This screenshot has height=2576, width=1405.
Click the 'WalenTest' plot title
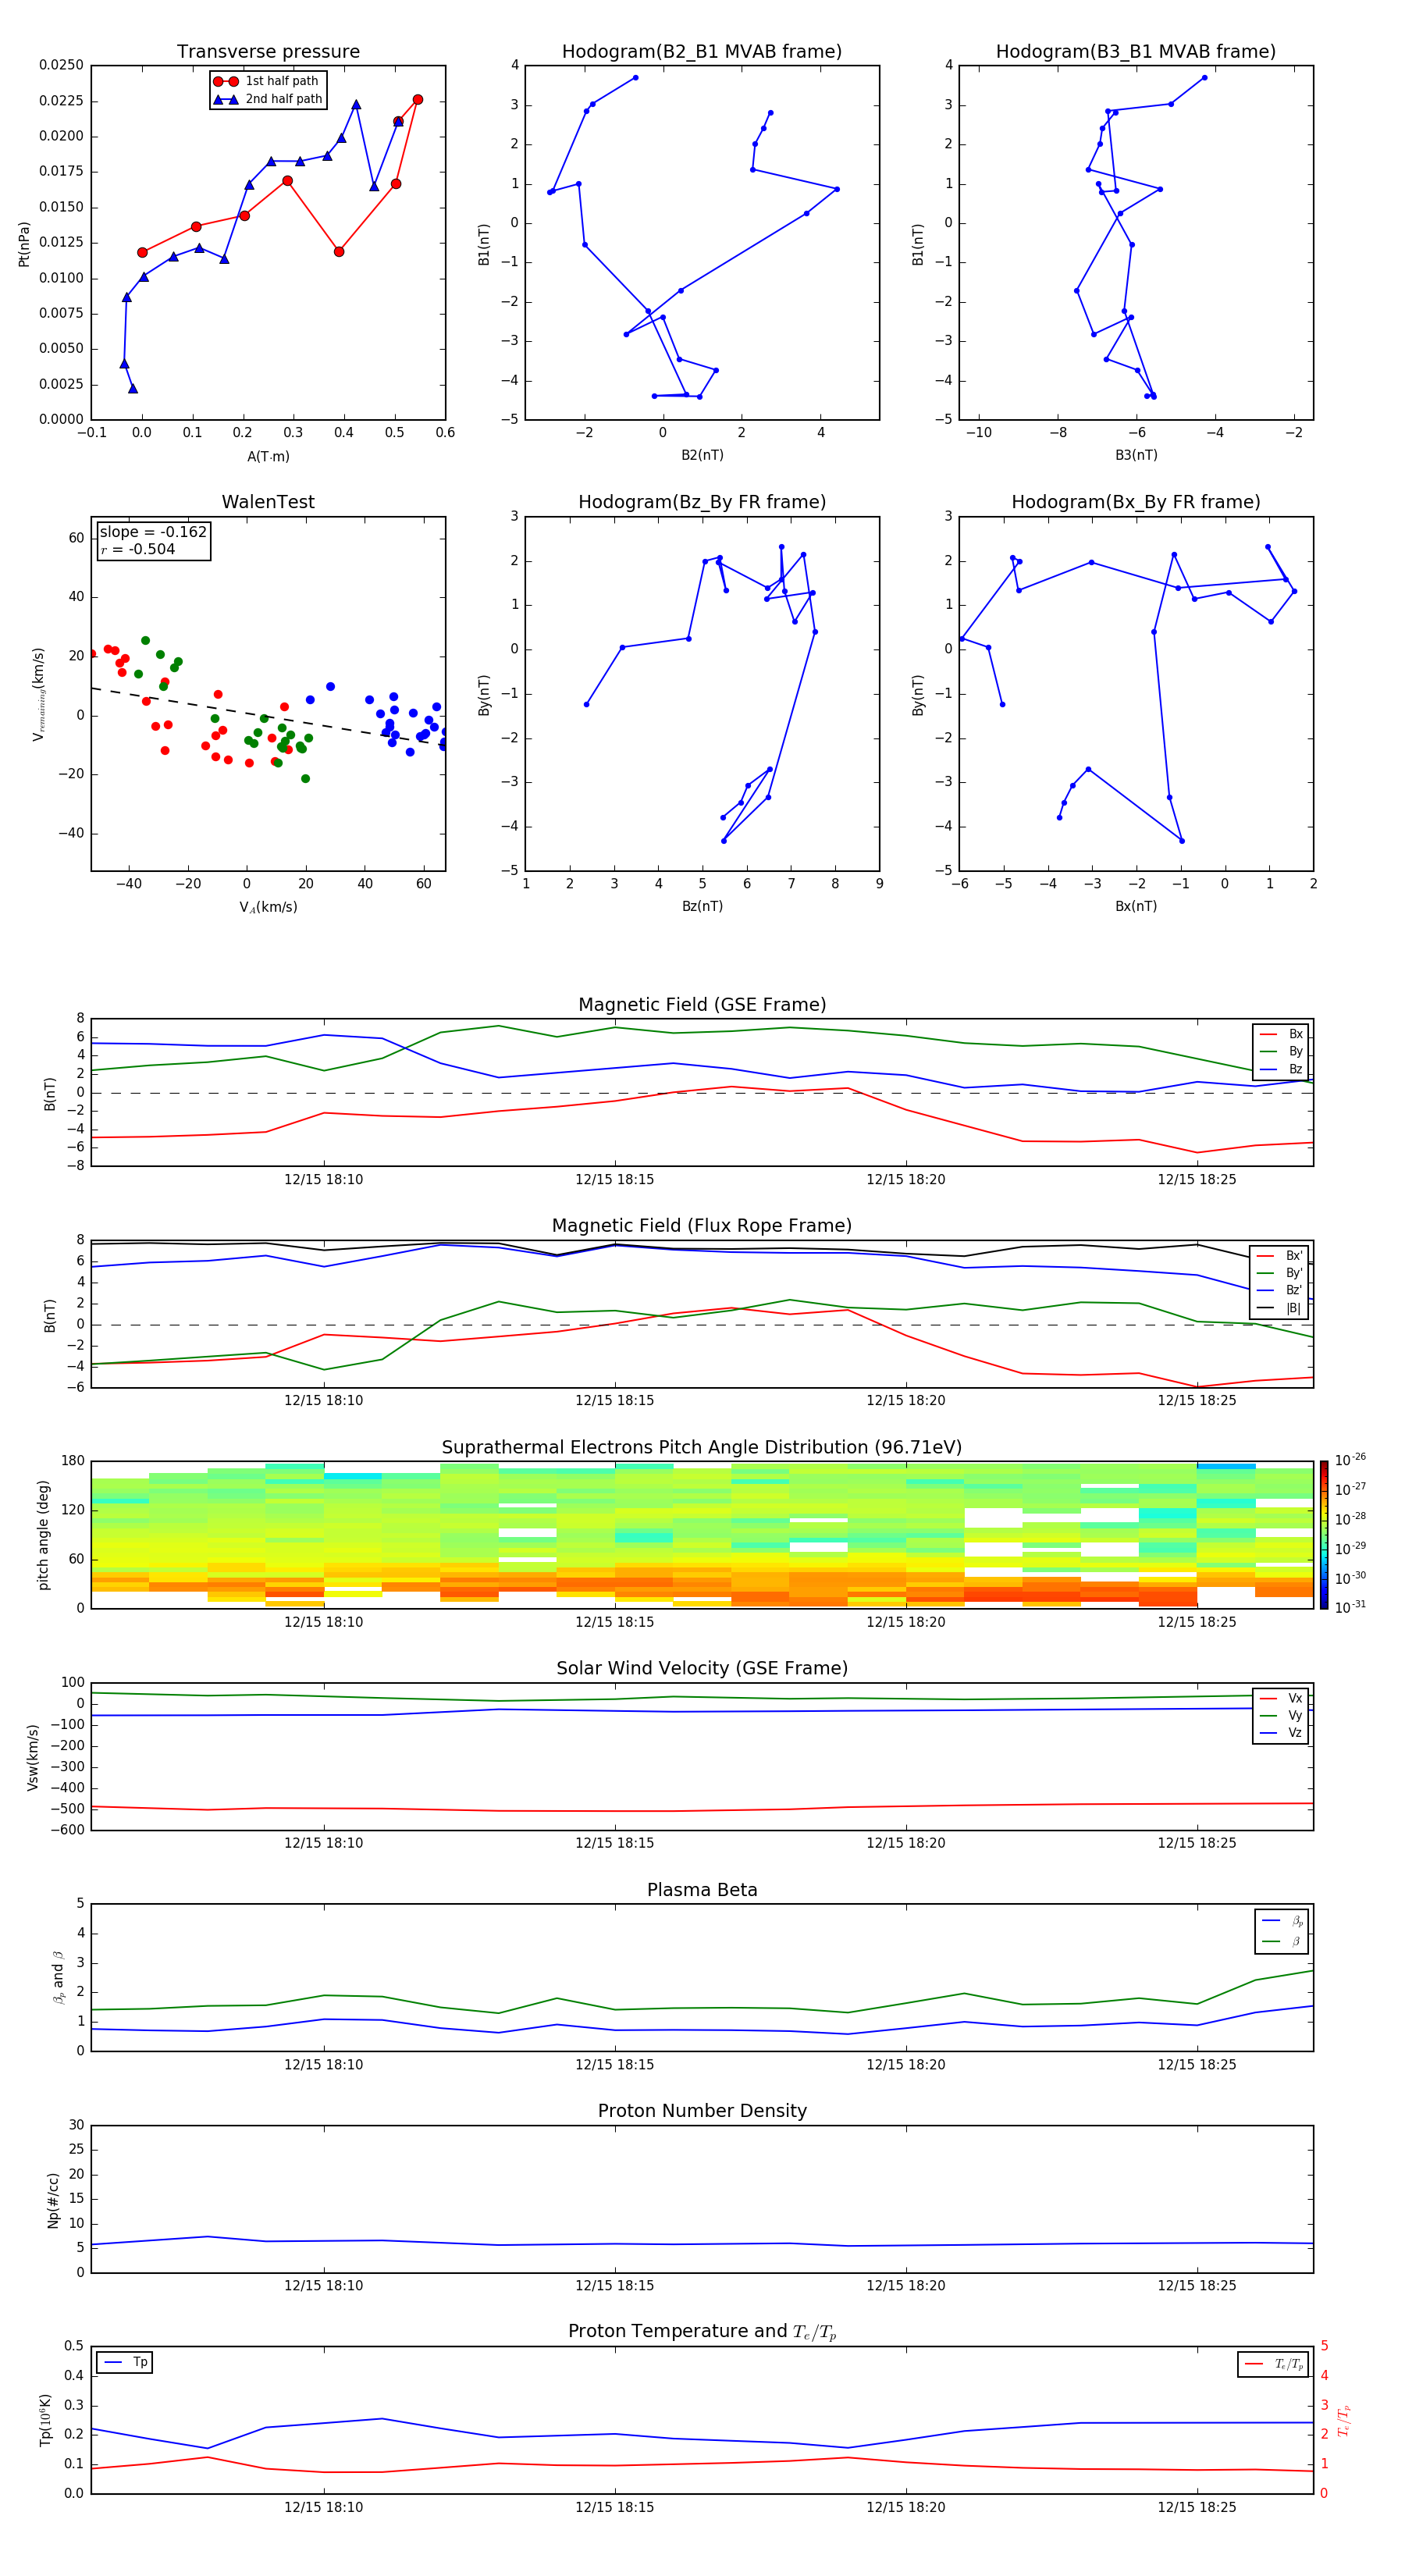tap(268, 502)
